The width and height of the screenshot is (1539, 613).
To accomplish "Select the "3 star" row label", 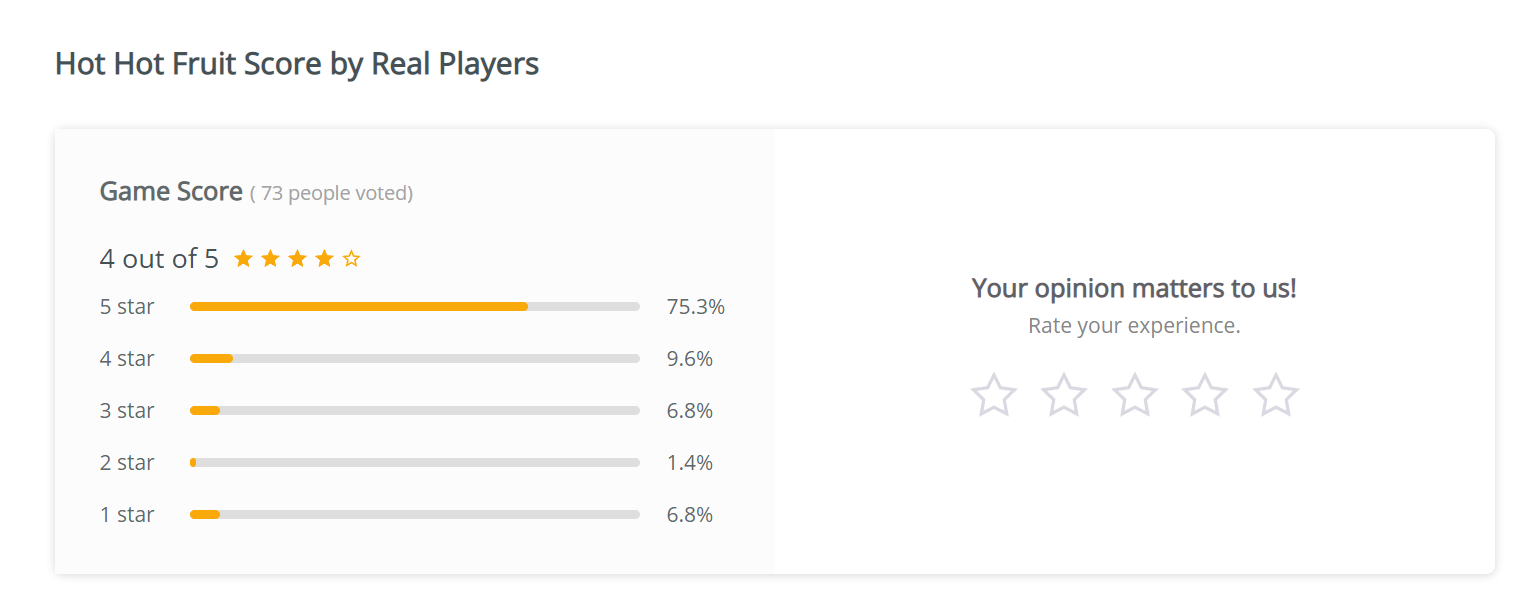I will (127, 411).
